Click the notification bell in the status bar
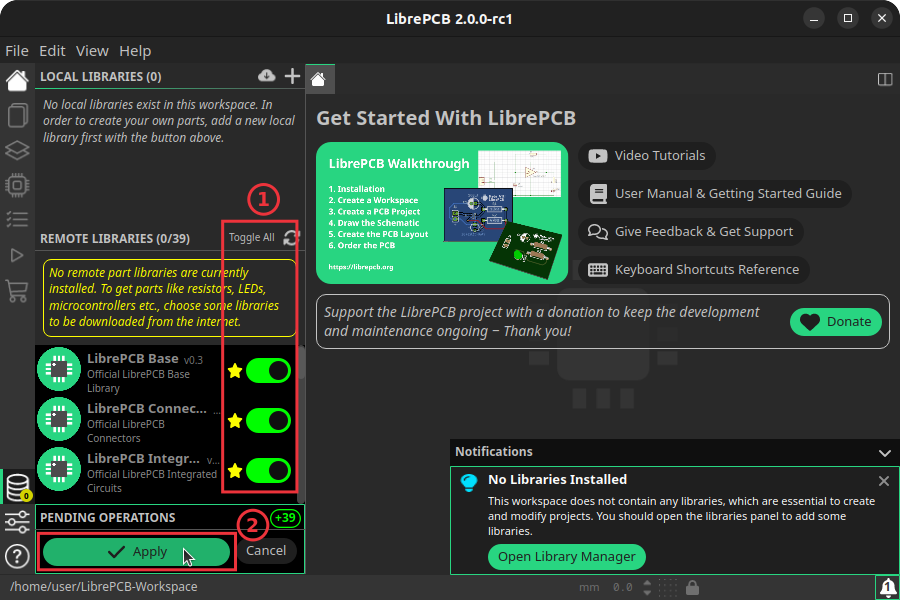 (887, 587)
